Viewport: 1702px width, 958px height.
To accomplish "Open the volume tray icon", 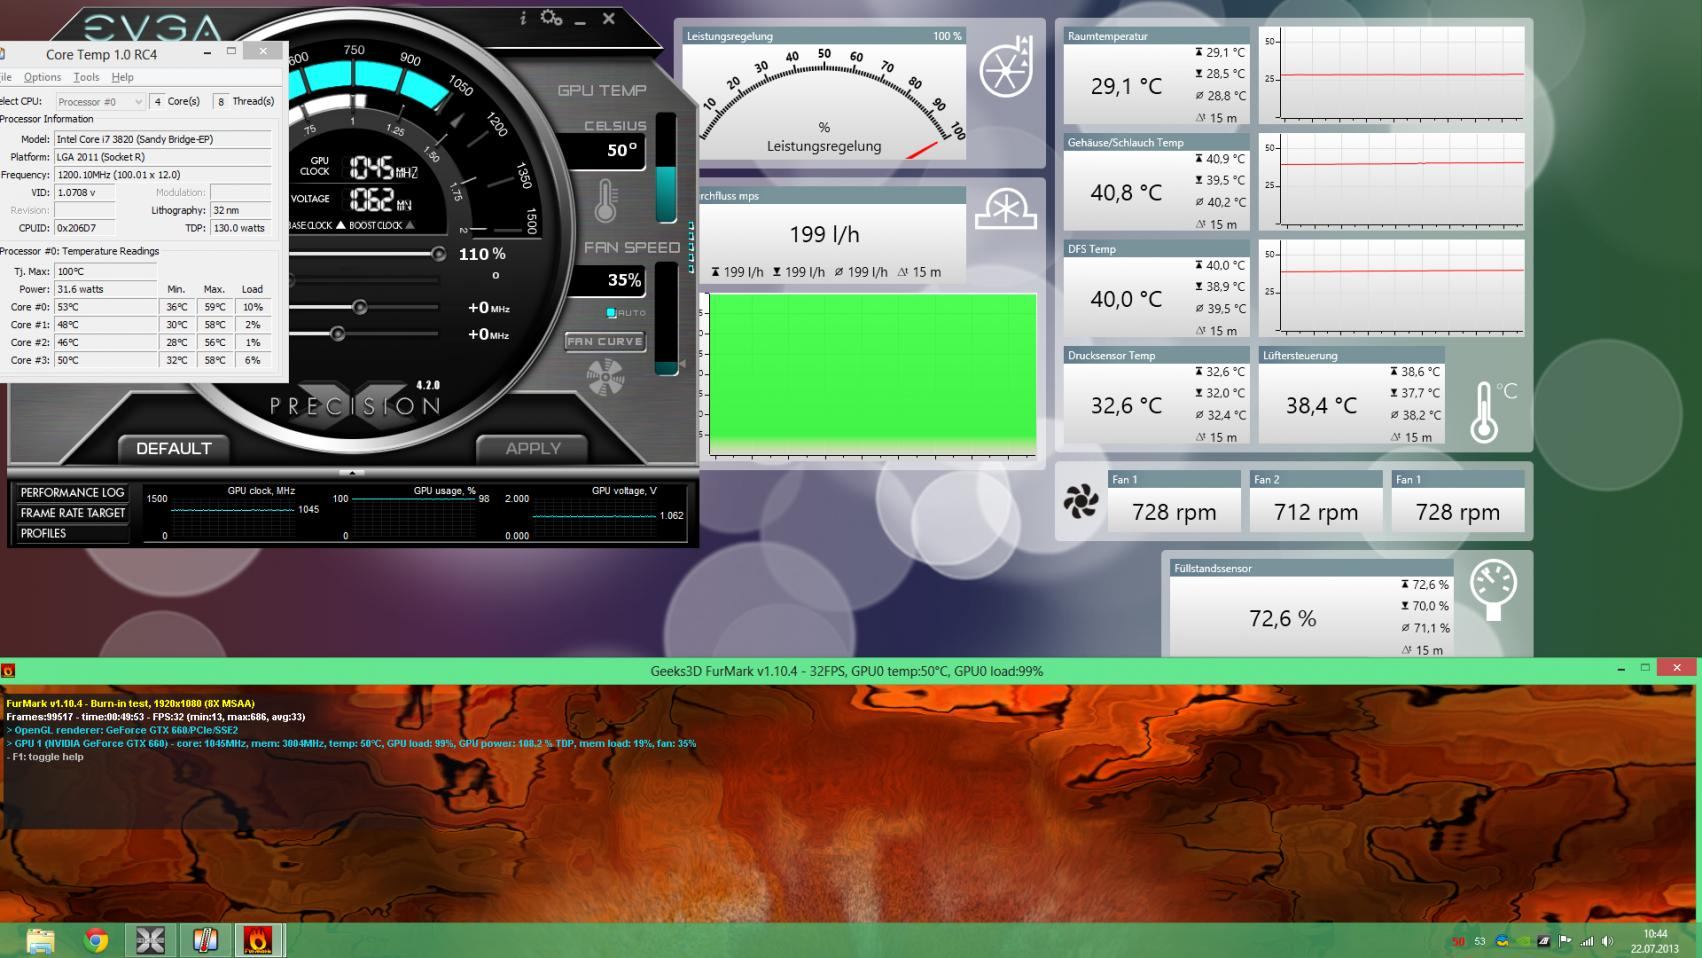I will [x=1607, y=941].
